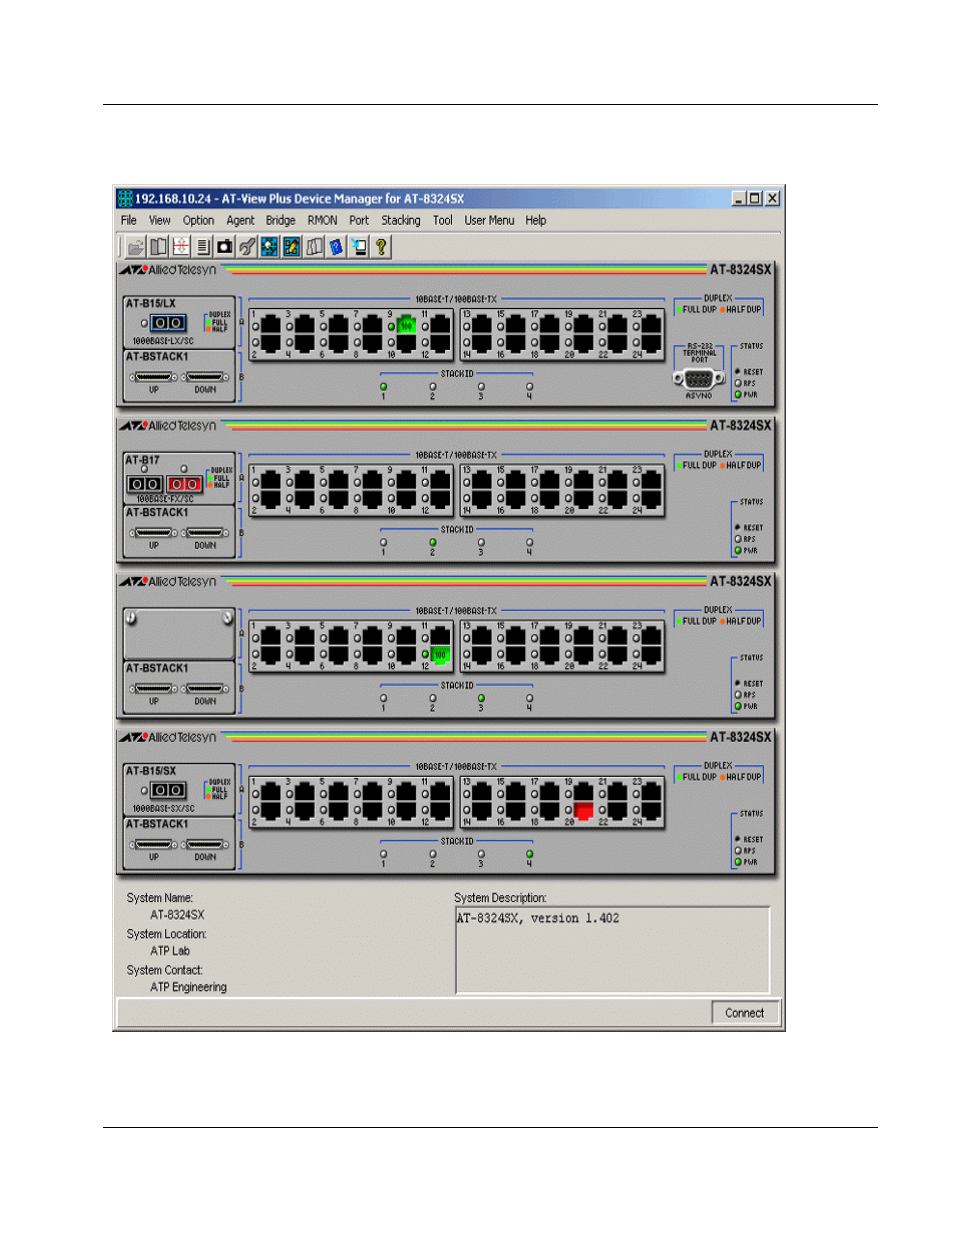The width and height of the screenshot is (954, 1235).
Task: Click the blue help book toolbar icon
Action: point(336,246)
